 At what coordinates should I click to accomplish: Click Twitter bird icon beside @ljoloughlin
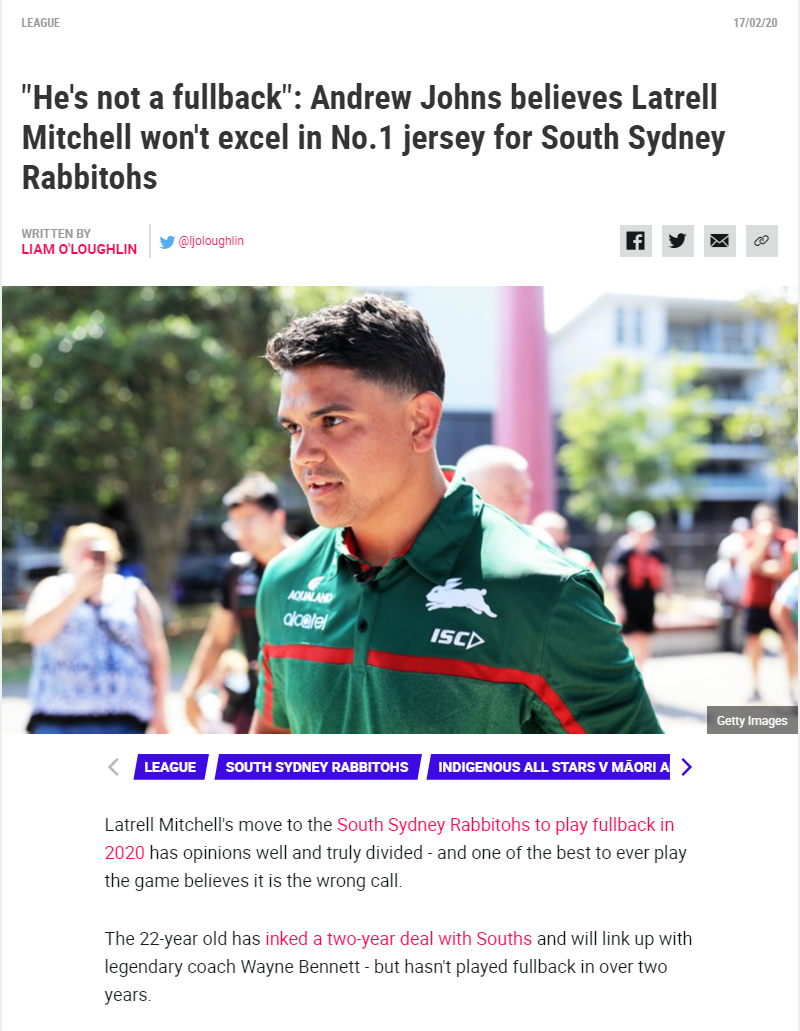[167, 242]
